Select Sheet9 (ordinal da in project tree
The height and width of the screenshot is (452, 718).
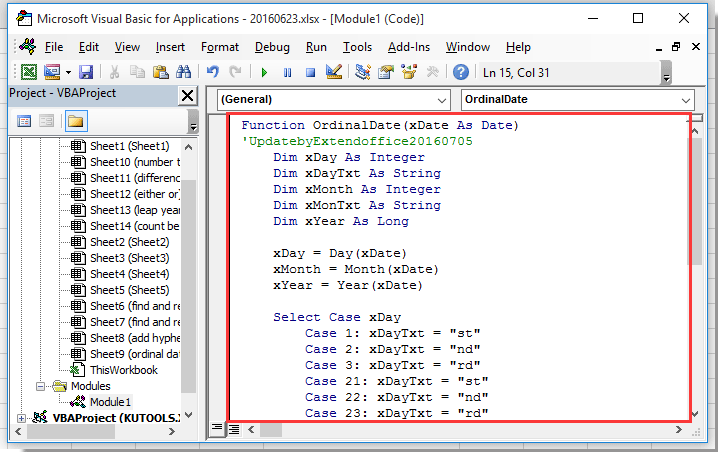coord(135,354)
